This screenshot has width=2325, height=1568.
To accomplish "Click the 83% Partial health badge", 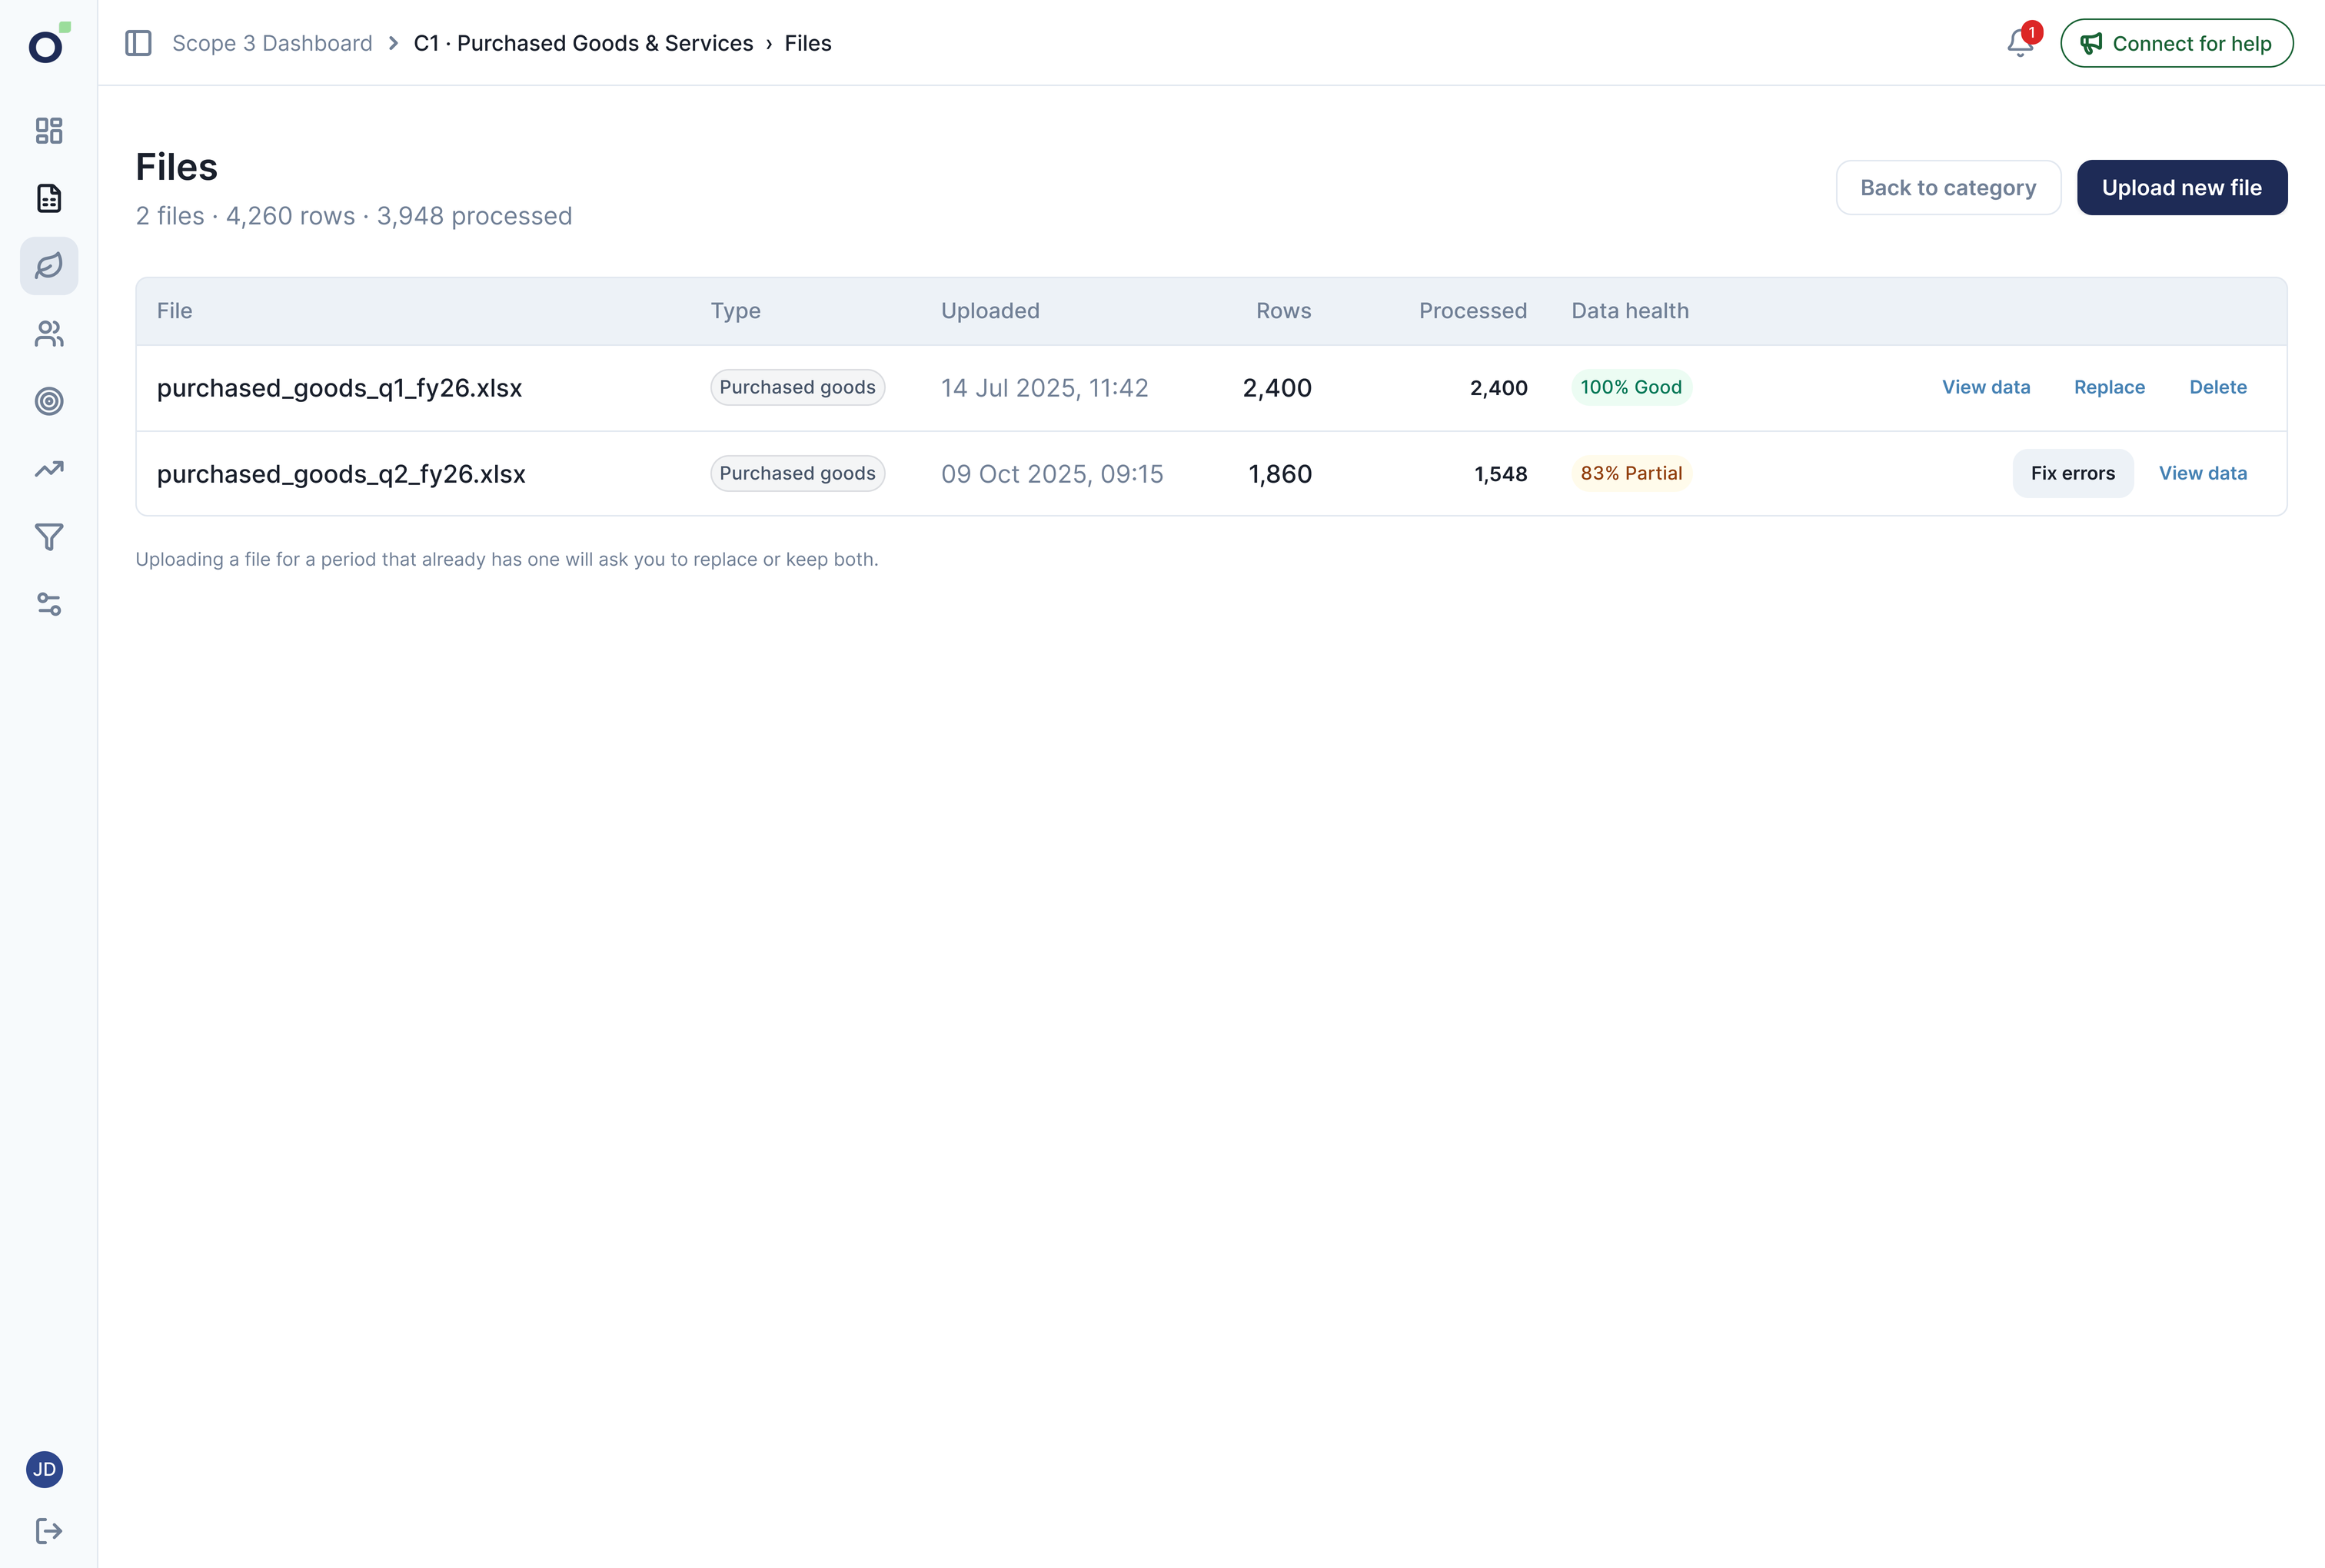I will (x=1631, y=473).
